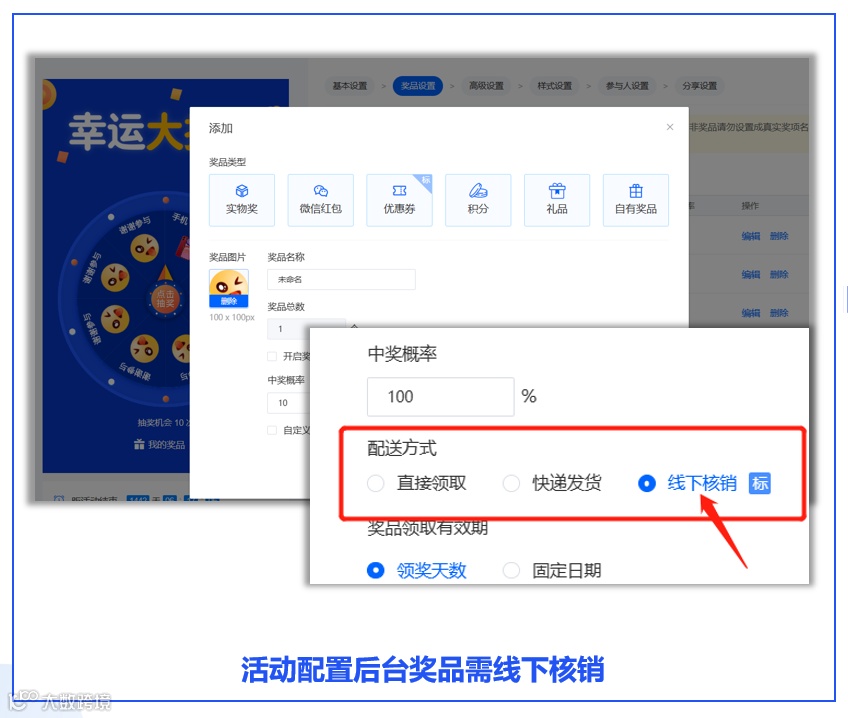Choose the 领奖天数 validity option
Viewport: 848px width, 718px height.
416,570
